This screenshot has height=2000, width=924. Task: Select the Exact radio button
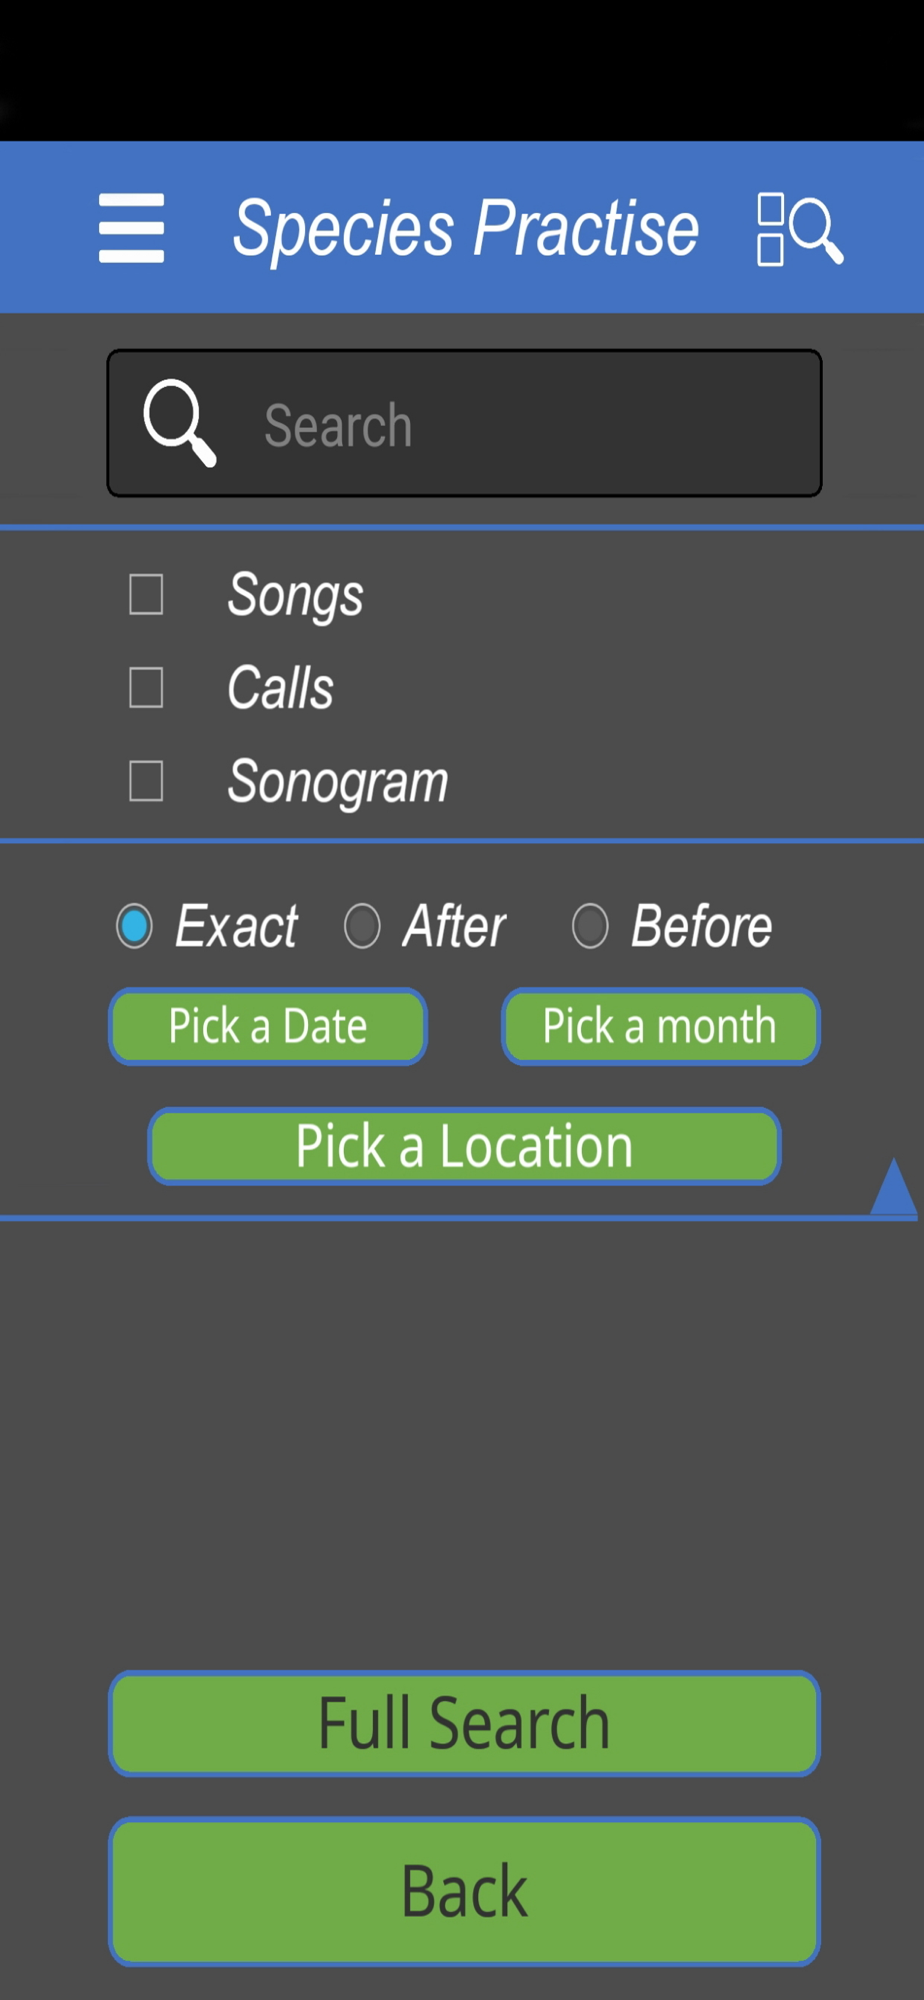tap(134, 926)
